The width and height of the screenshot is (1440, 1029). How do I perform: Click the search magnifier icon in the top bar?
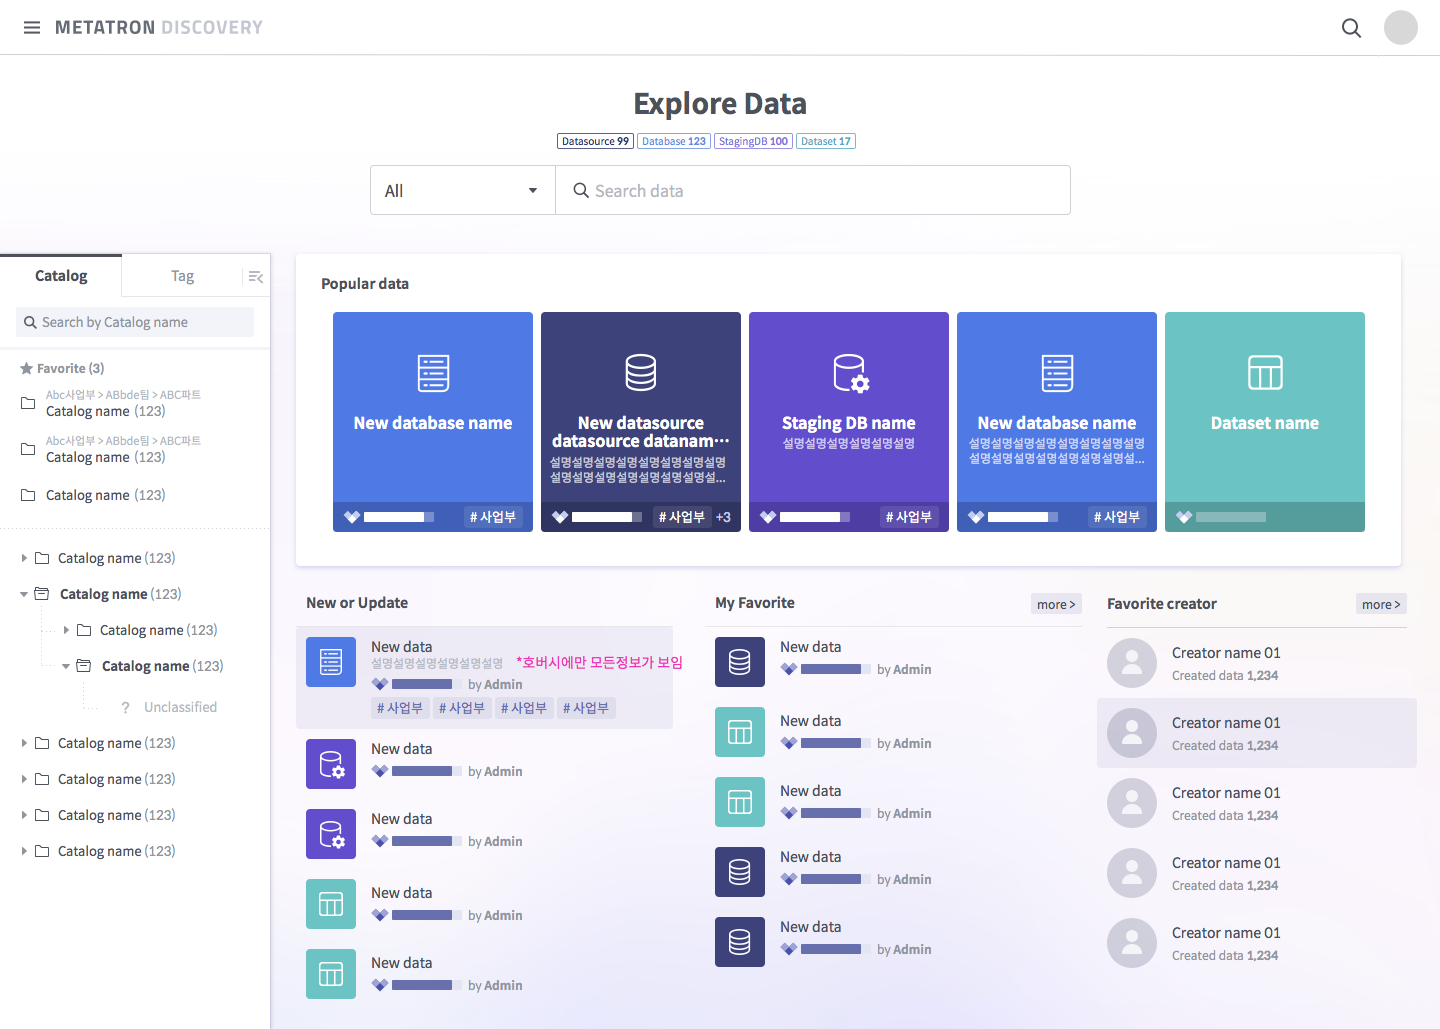[1351, 28]
